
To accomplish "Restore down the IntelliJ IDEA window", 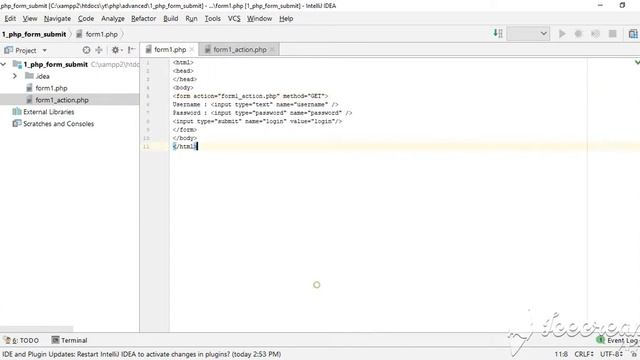I will tap(622, 5).
